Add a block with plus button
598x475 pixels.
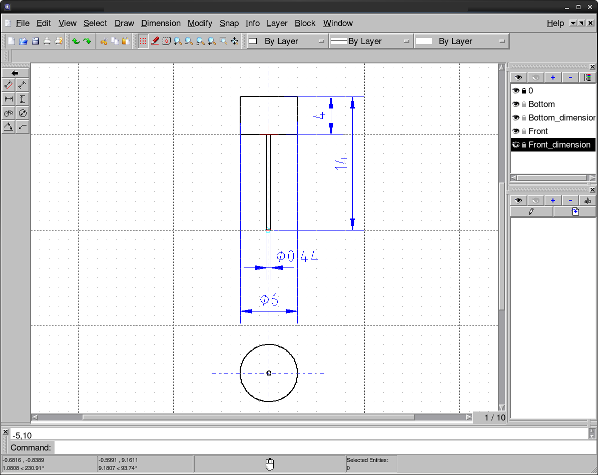(553, 200)
